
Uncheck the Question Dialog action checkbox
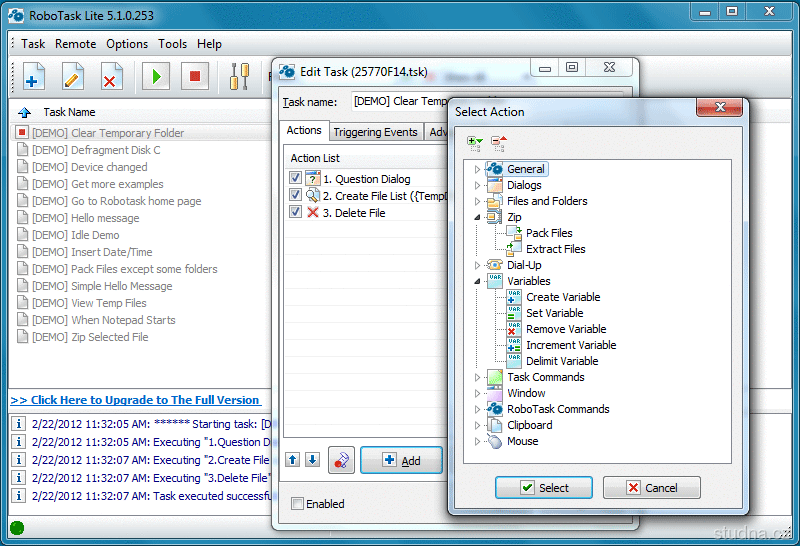295,179
